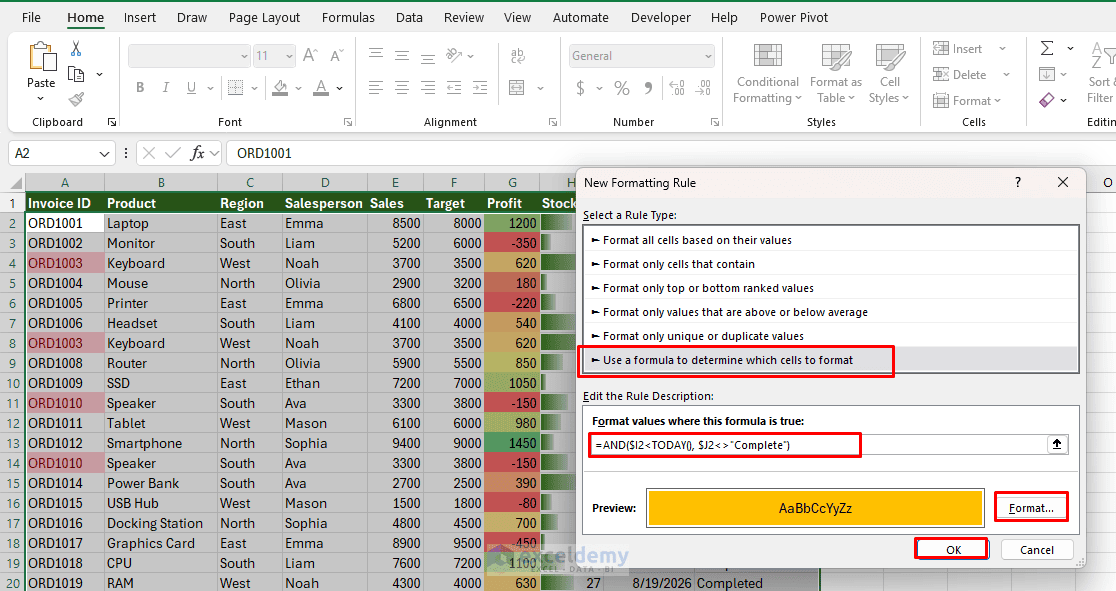Click the Borders icon
The width and height of the screenshot is (1116, 591).
pyautogui.click(x=236, y=88)
